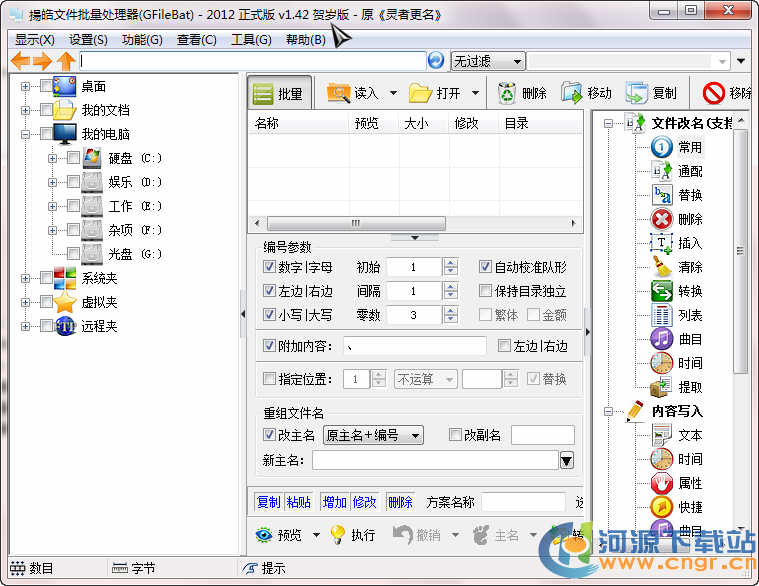
Task: Click the 执行 lightbulb execute button
Action: tap(338, 535)
